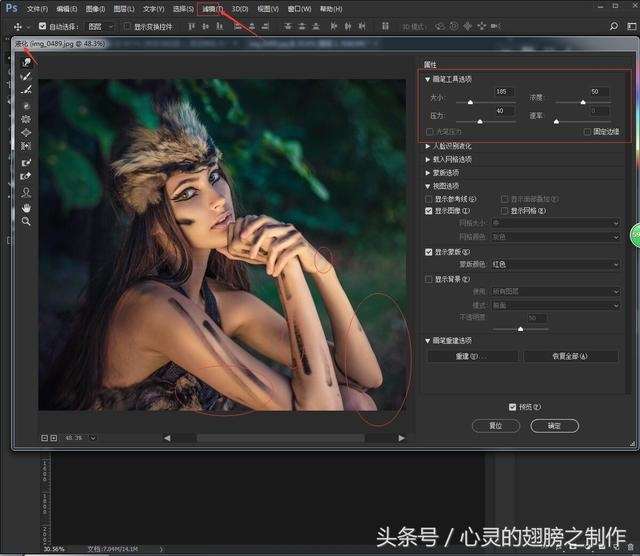This screenshot has height=556, width=640.
Task: Enable the 显示参考线 checkbox
Action: point(429,199)
